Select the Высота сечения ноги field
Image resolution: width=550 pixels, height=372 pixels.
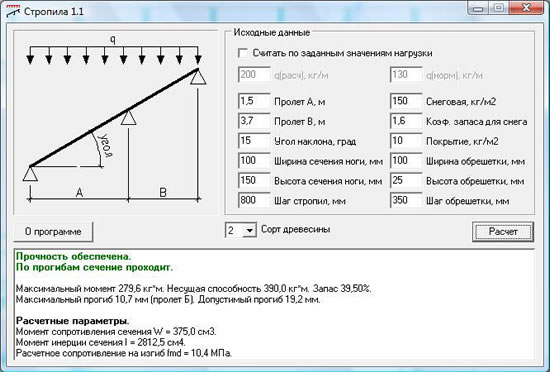point(254,181)
